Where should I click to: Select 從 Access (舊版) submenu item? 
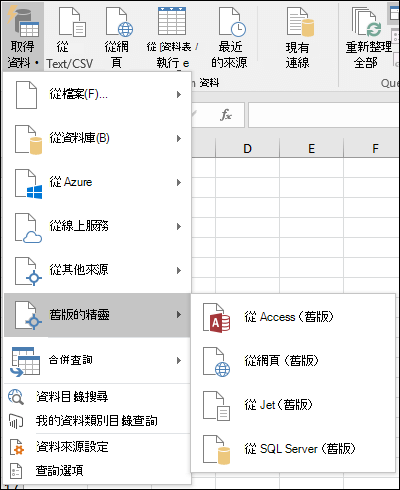(293, 317)
